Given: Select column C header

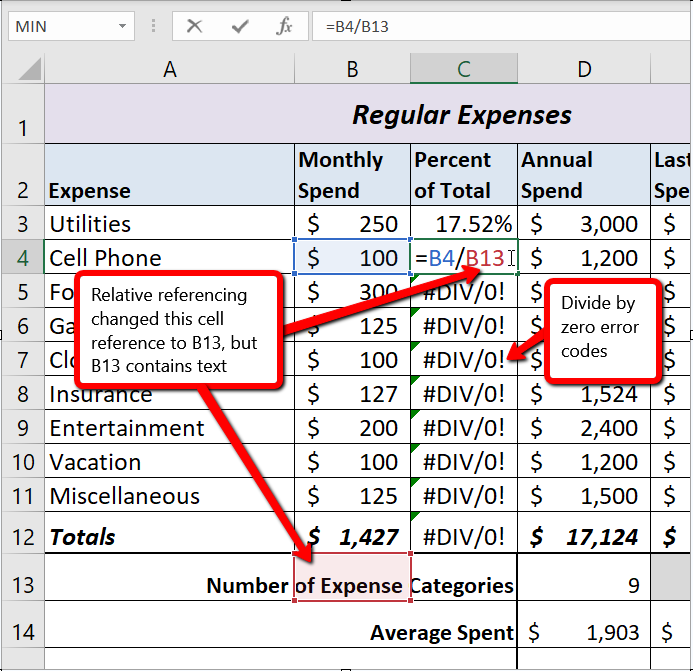Looking at the screenshot, I should pos(464,69).
